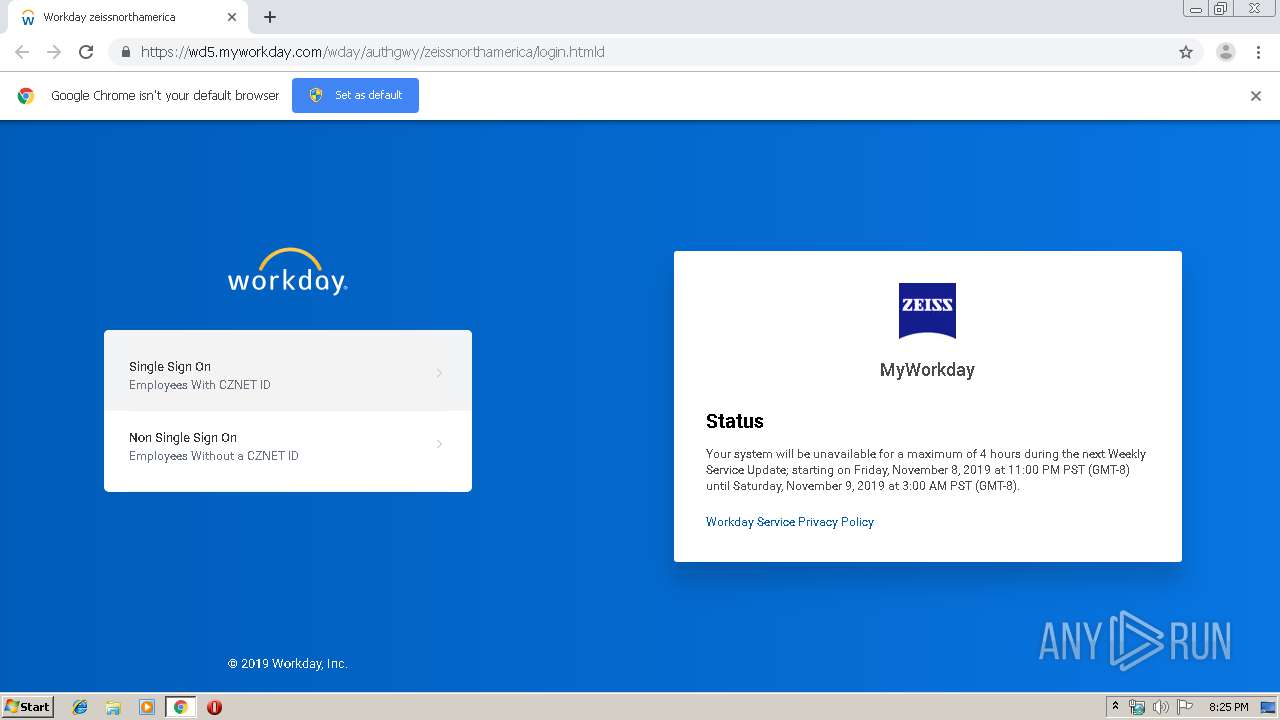Click the network tray icon
Viewport: 1280px width, 720px height.
pos(1137,707)
